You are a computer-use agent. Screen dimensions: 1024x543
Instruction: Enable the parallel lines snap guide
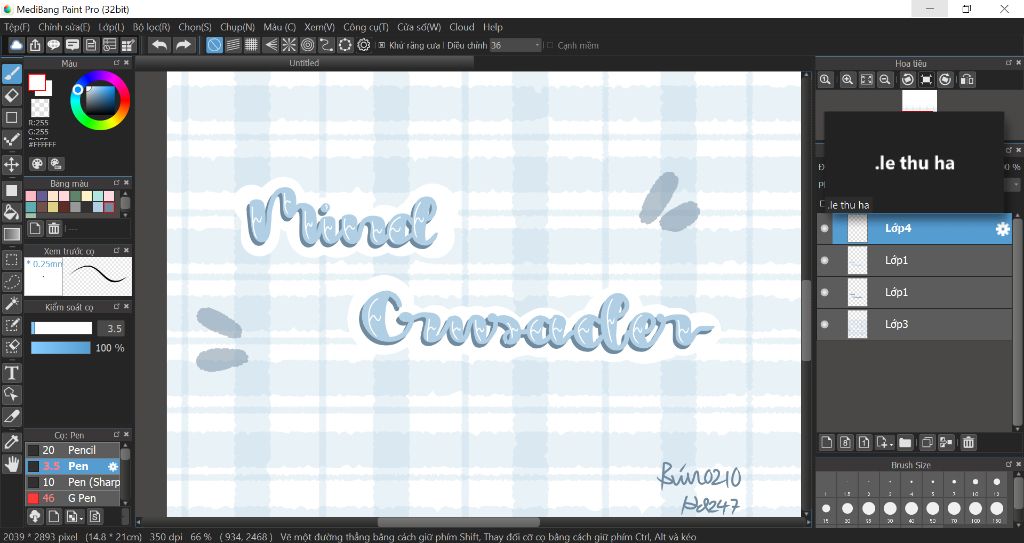pyautogui.click(x=233, y=44)
